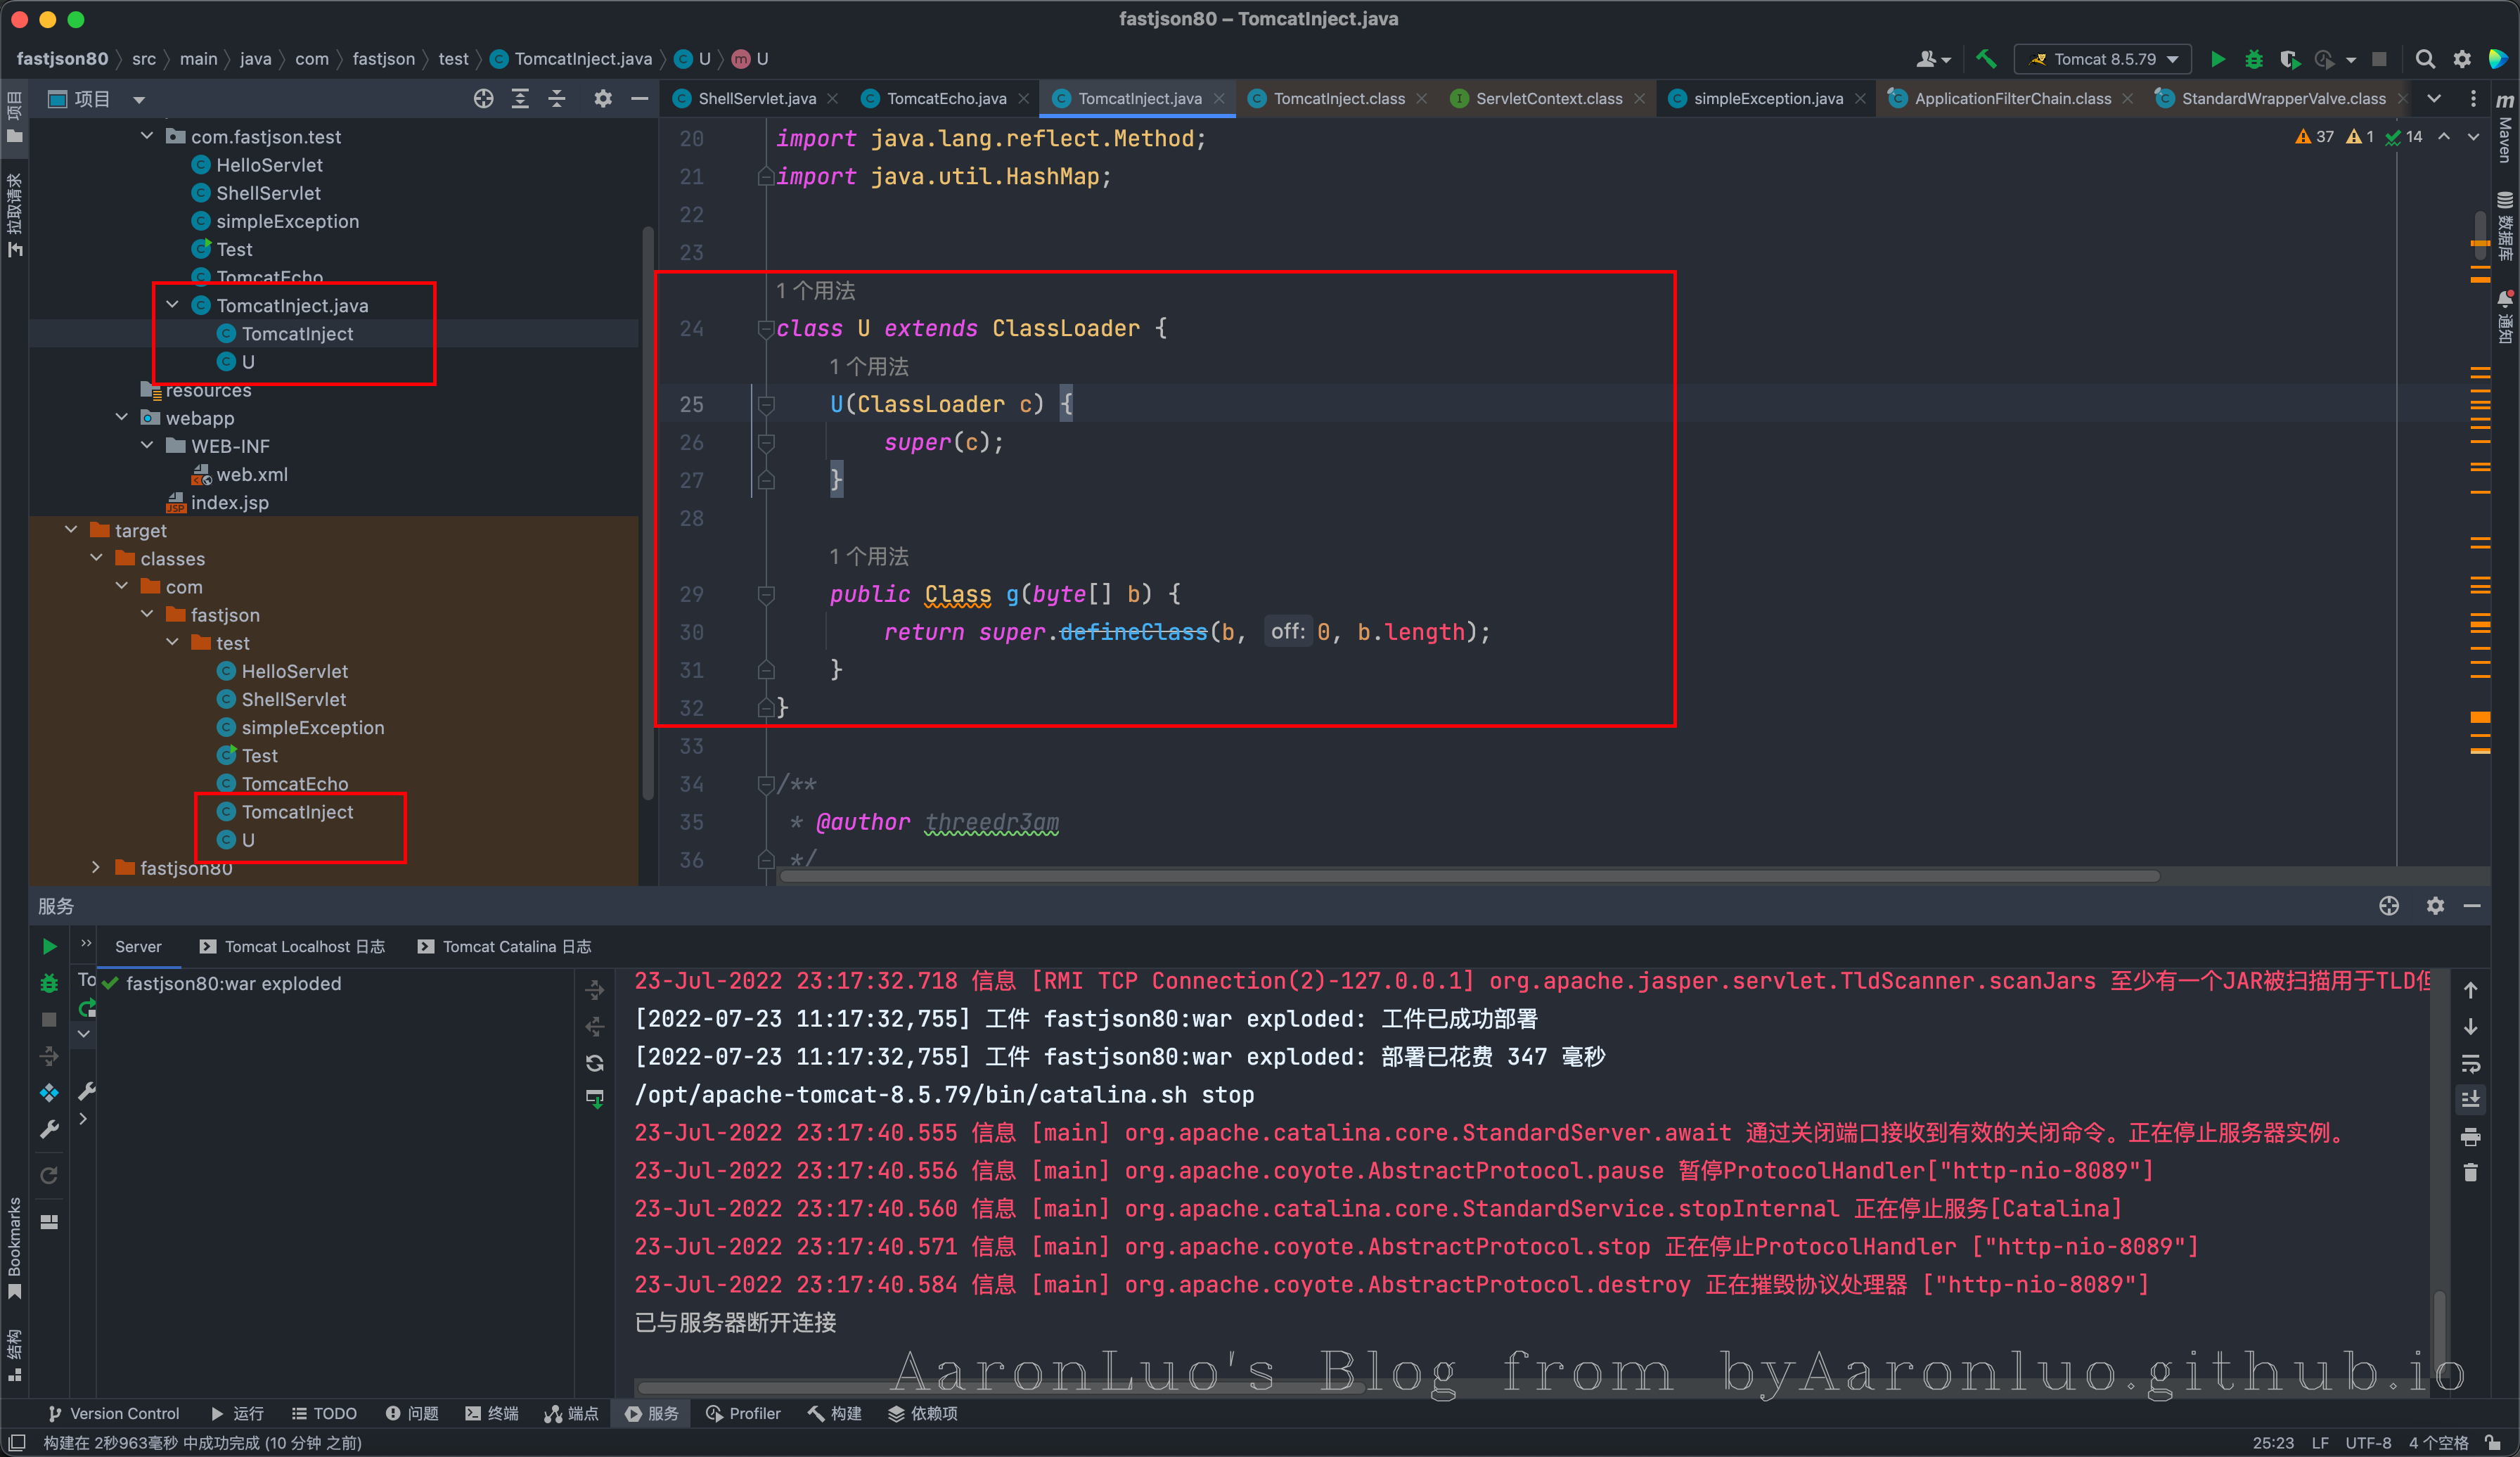This screenshot has height=1457, width=2520.
Task: Run with coverage using the shield icon
Action: (2289, 59)
